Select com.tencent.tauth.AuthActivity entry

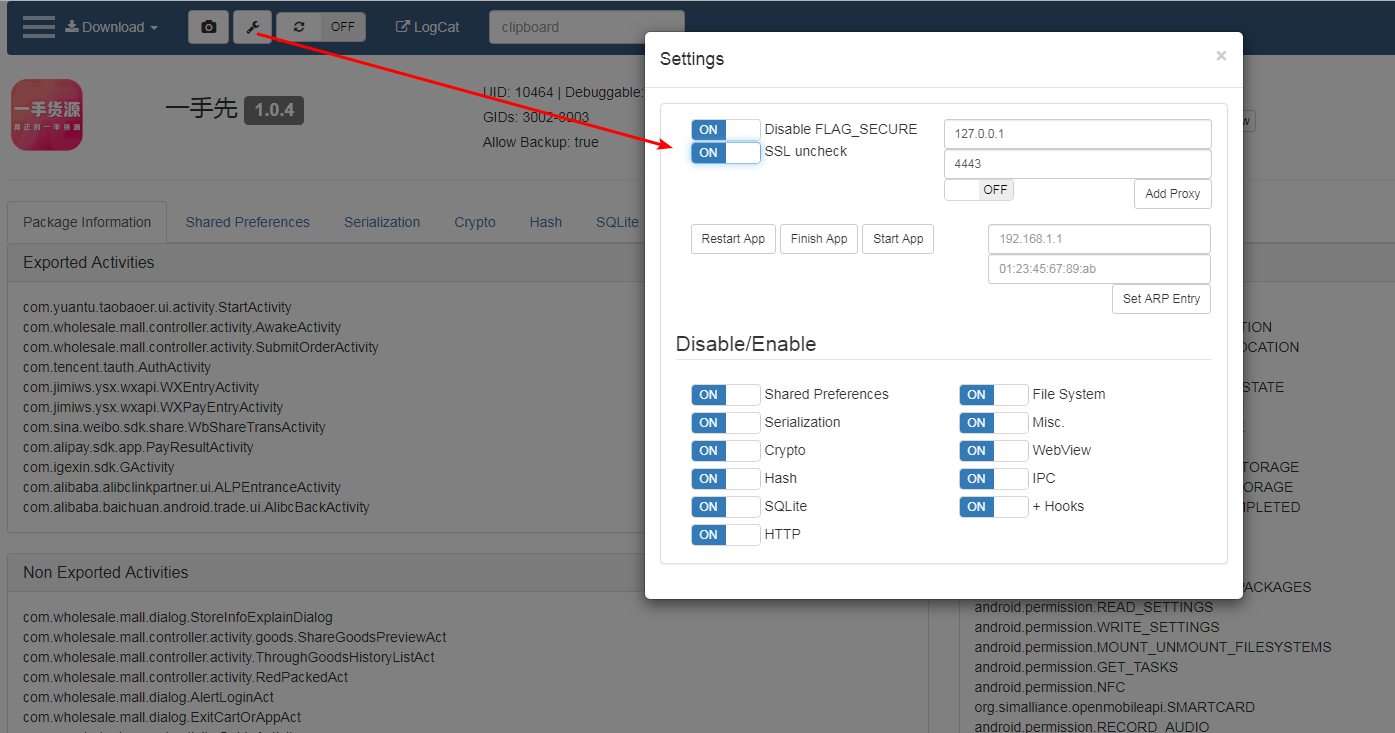[117, 367]
